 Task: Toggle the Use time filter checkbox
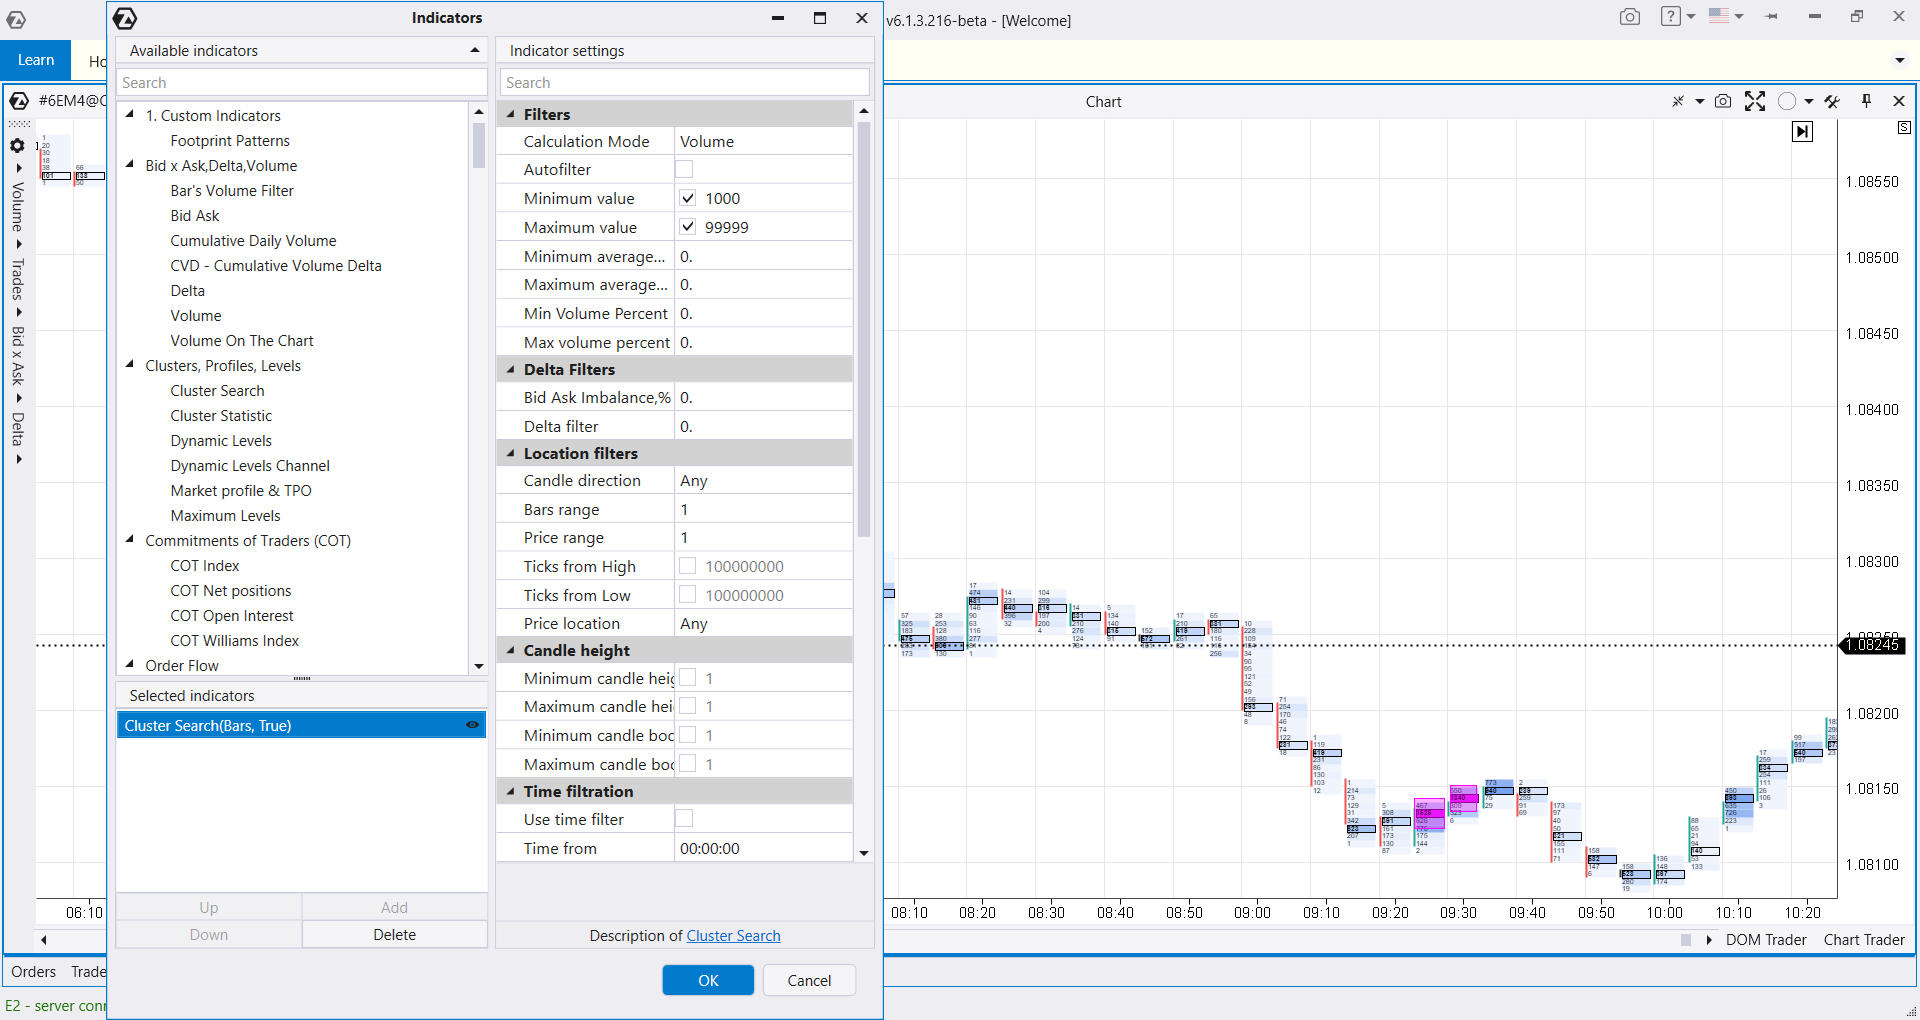coord(685,819)
